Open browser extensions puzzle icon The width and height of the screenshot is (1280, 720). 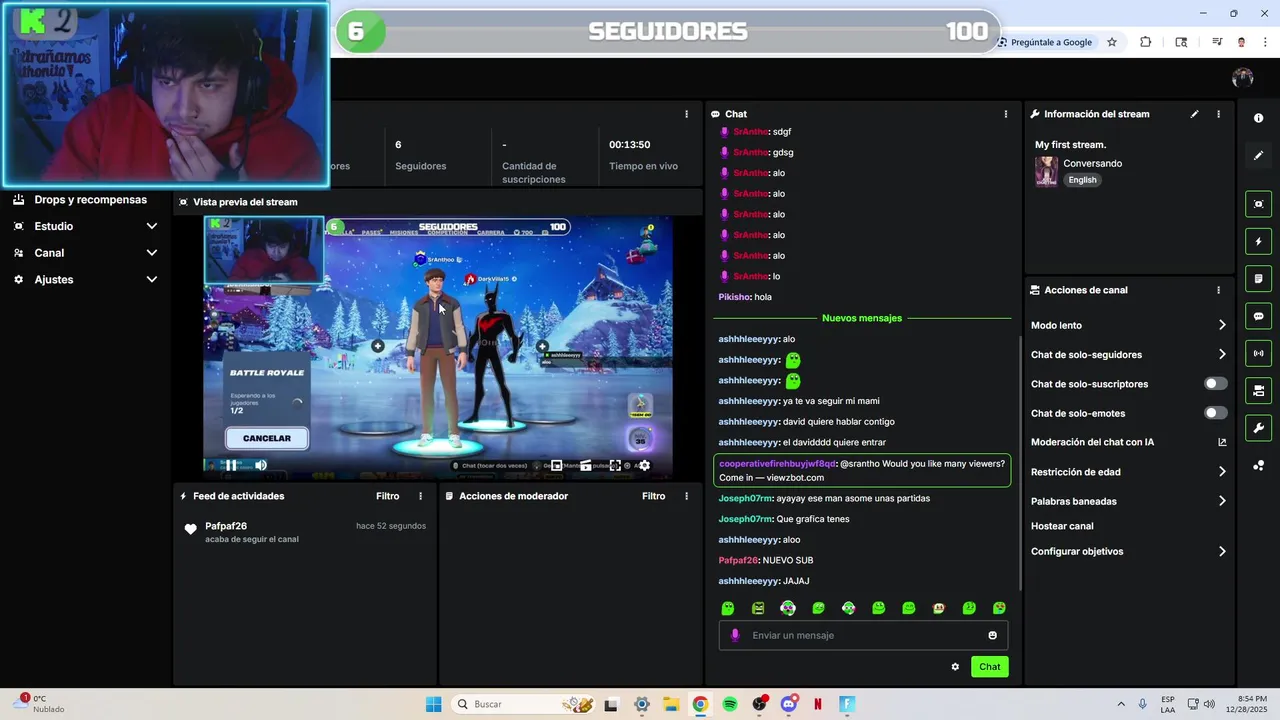point(1146,42)
